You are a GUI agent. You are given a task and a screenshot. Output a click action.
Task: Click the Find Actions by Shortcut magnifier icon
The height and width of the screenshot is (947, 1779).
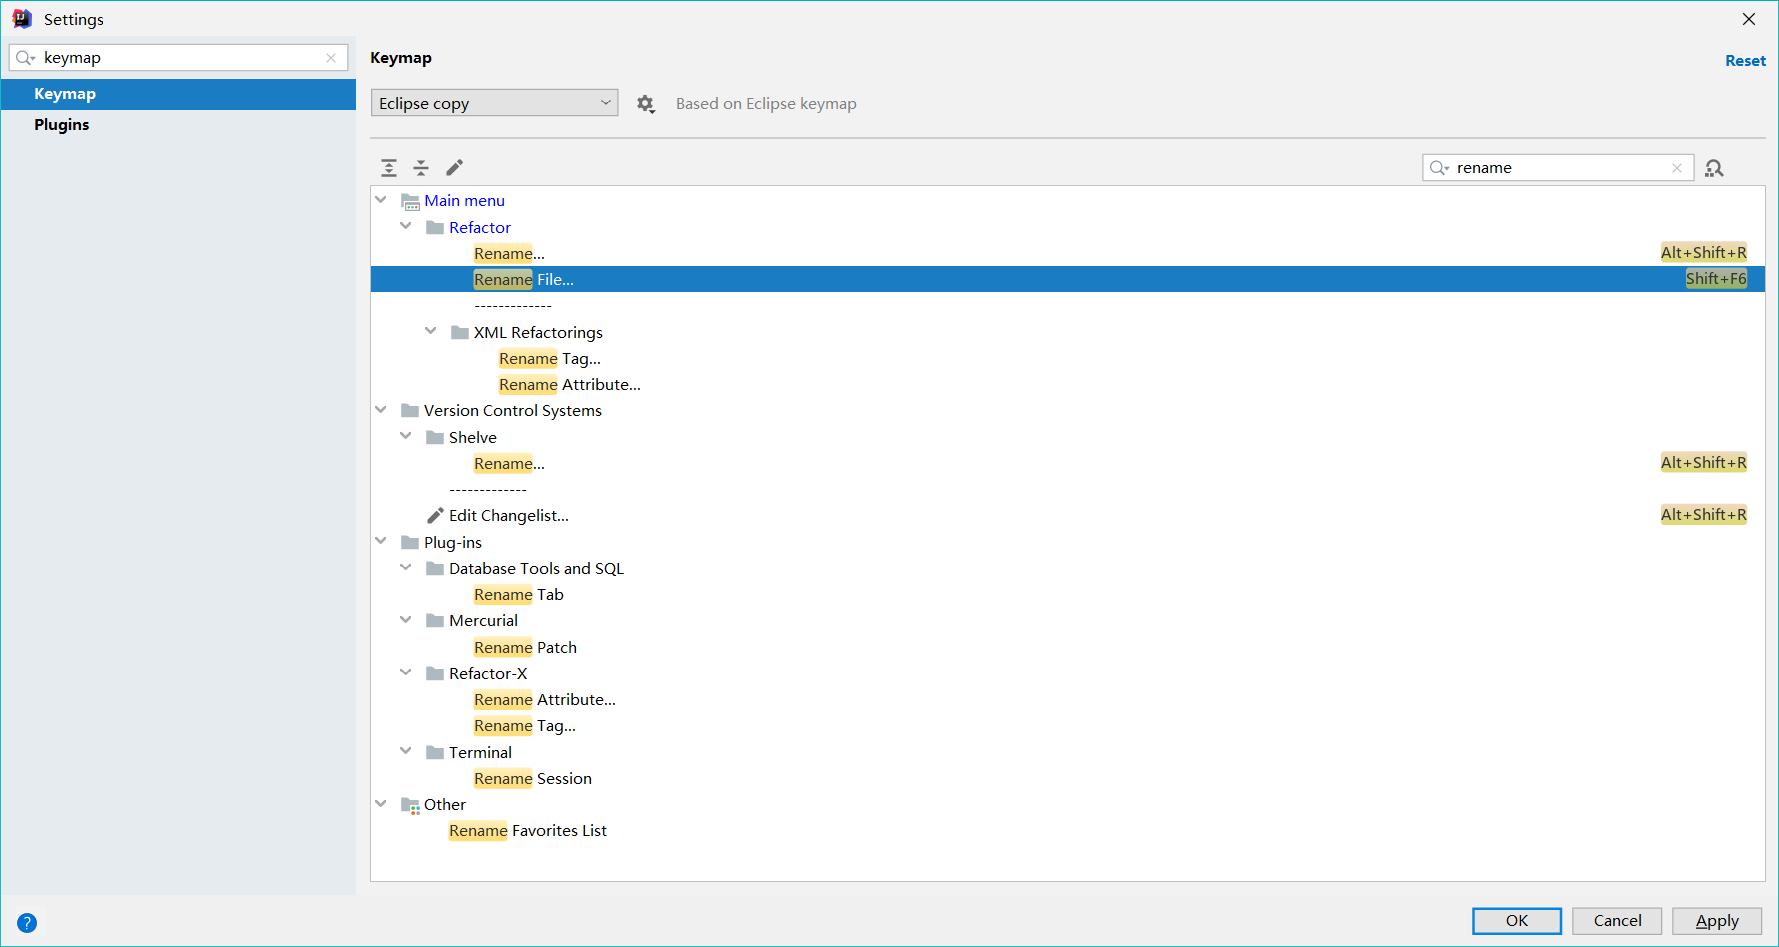click(1714, 167)
